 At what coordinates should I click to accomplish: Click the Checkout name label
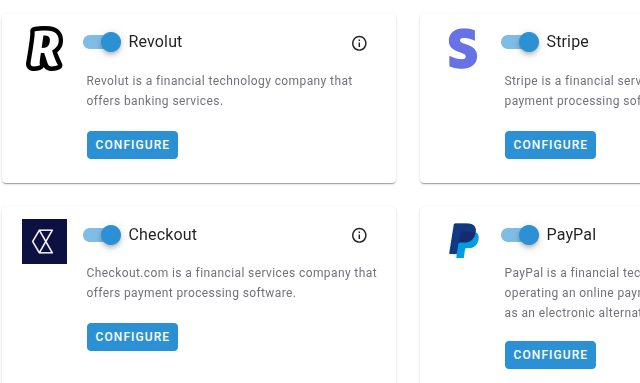(x=162, y=235)
